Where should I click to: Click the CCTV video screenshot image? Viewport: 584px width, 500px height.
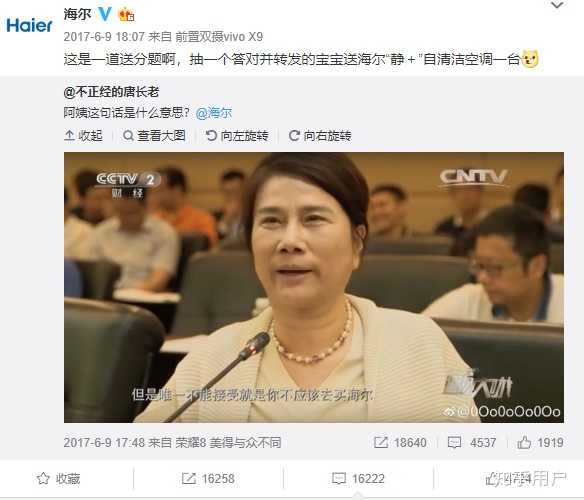coord(314,287)
